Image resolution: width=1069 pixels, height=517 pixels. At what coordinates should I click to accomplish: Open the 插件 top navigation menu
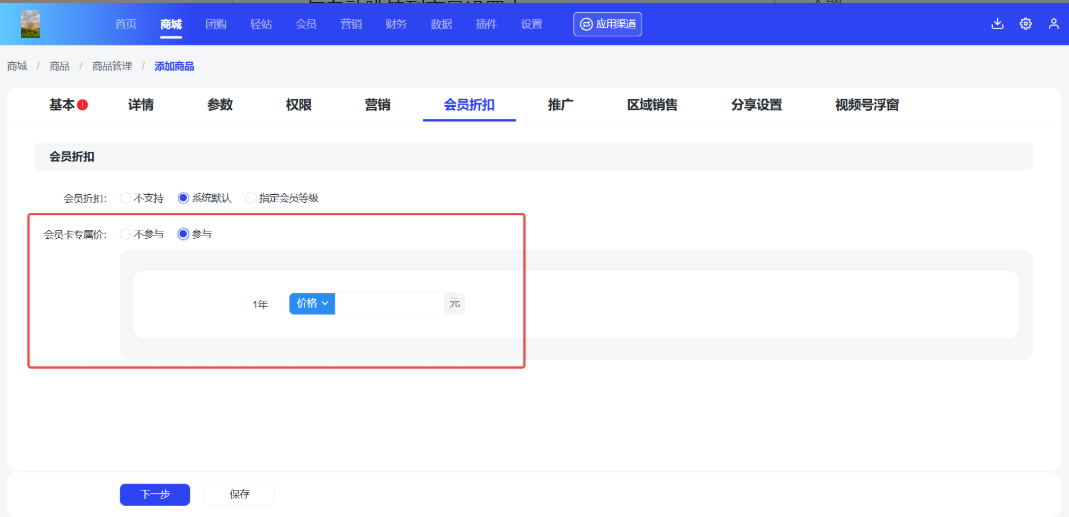(x=486, y=24)
